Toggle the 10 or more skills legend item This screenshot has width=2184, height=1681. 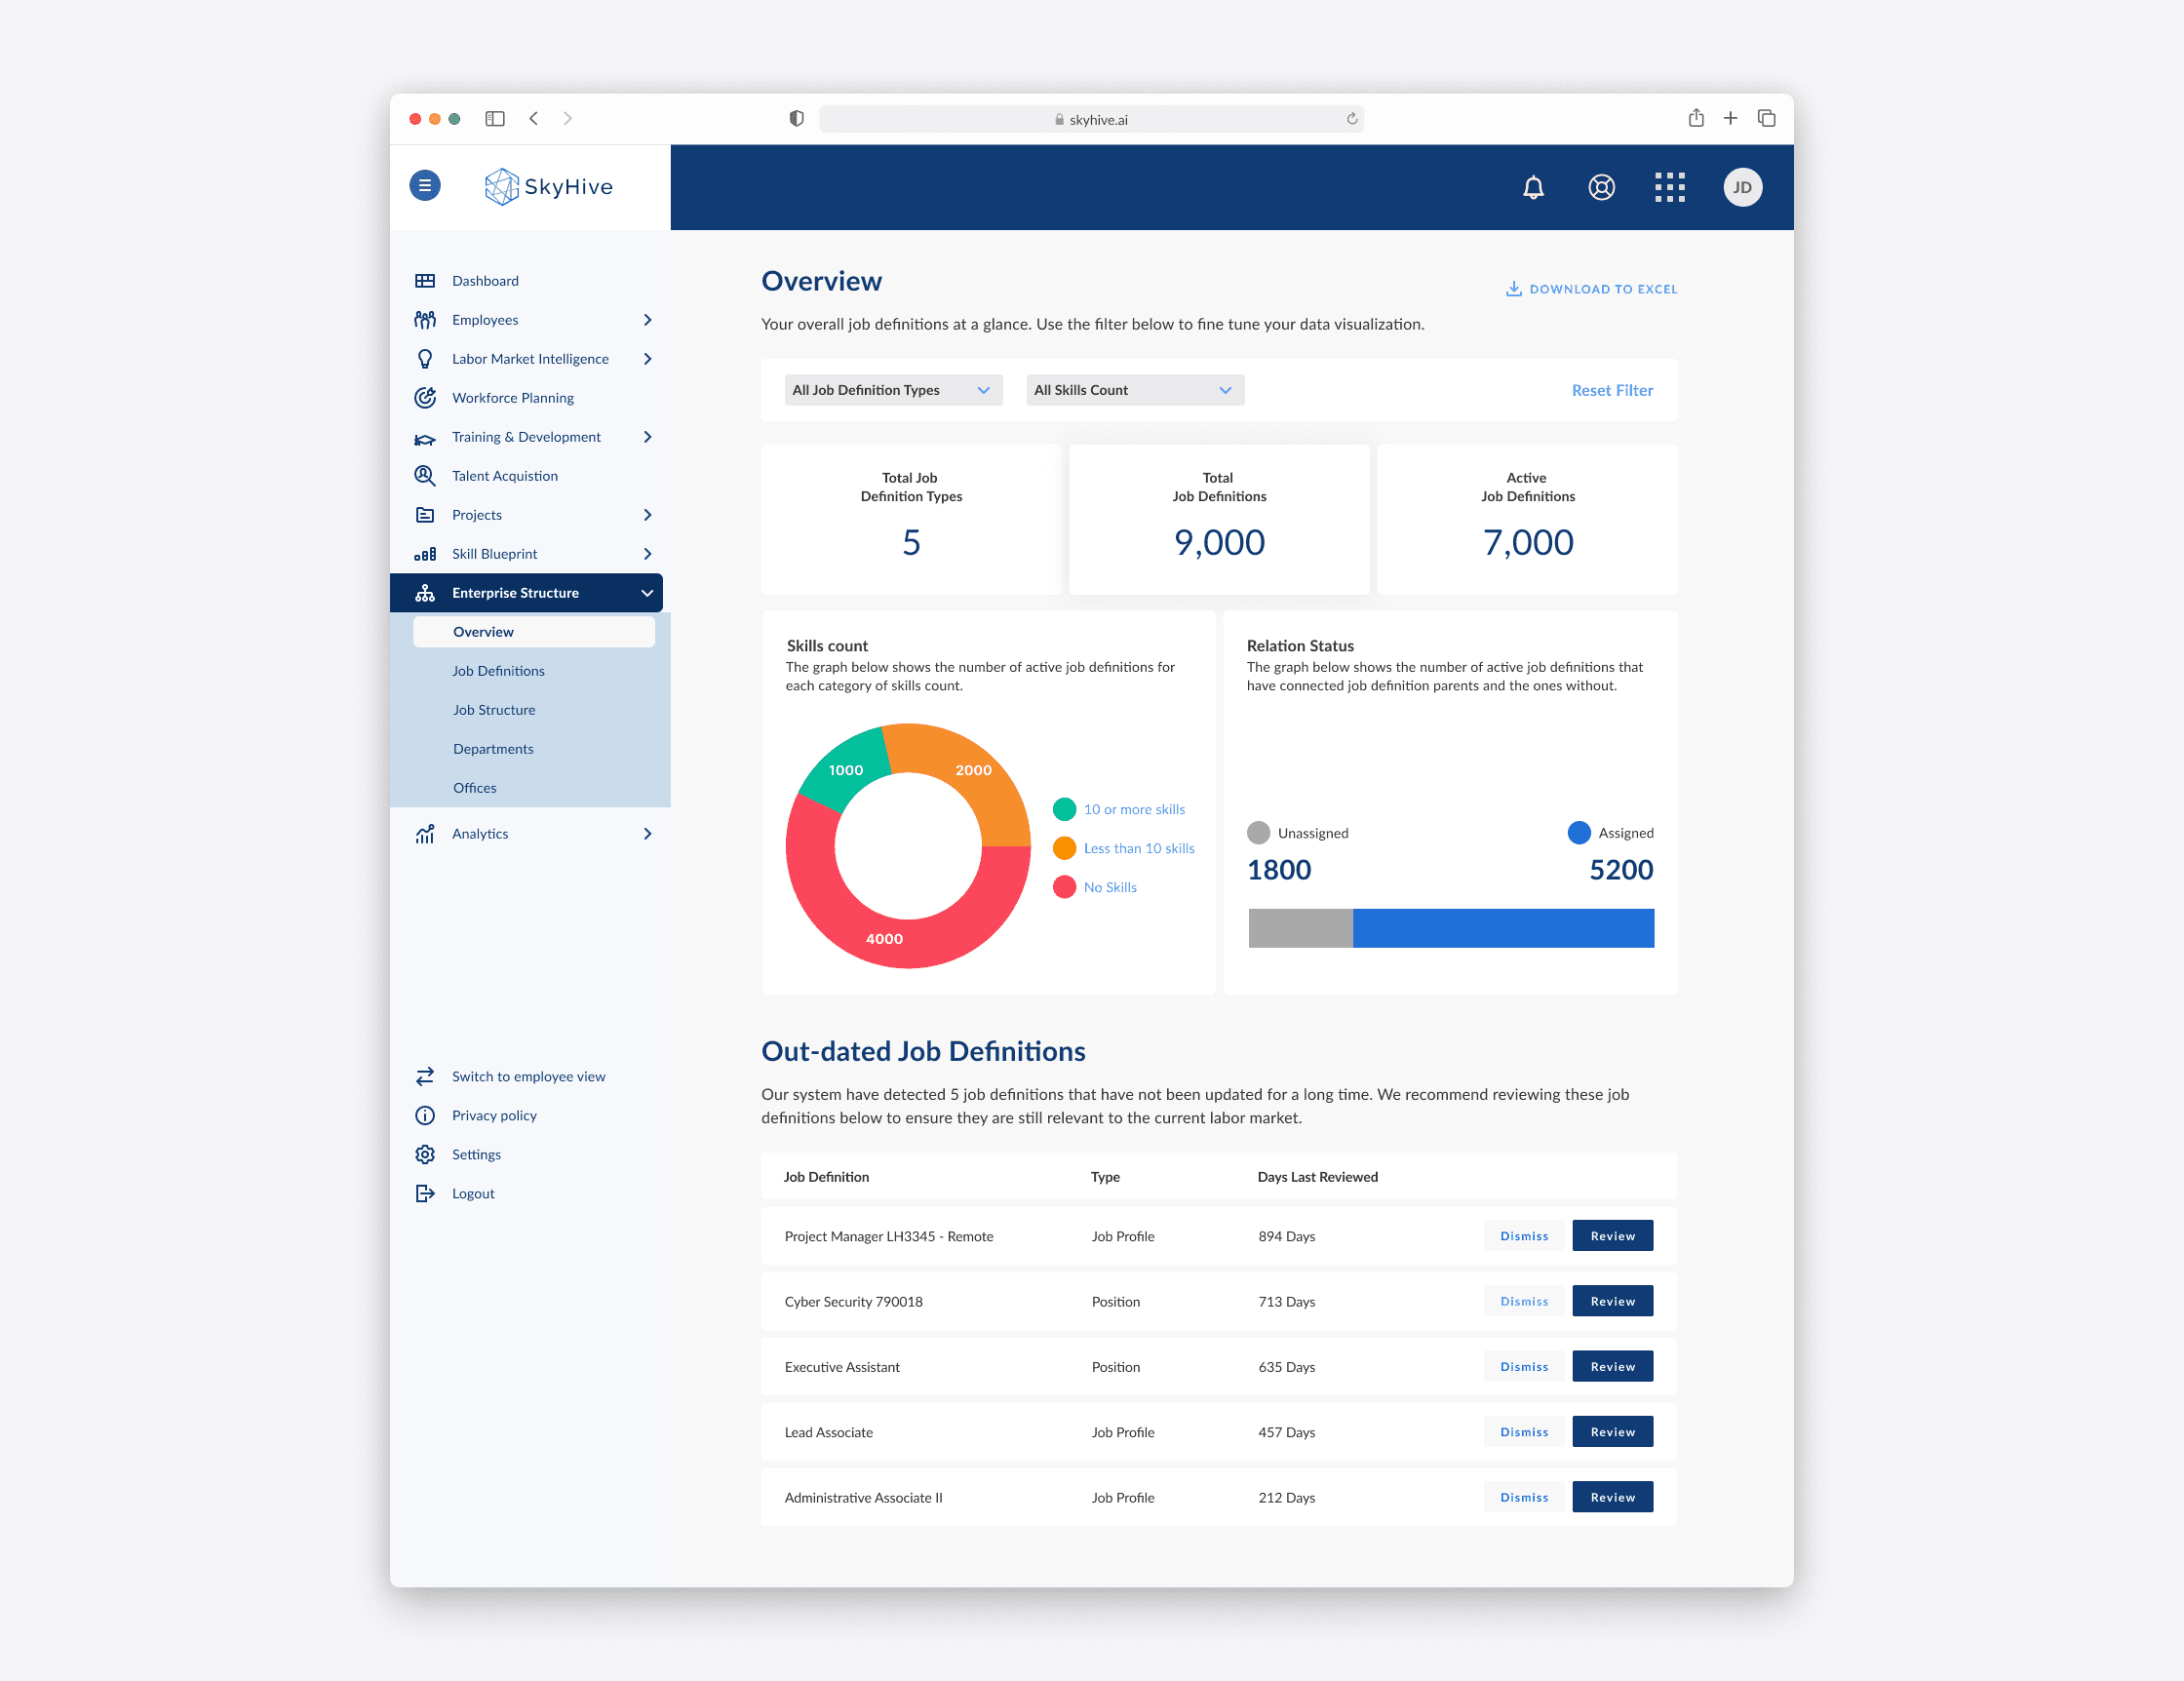pyautogui.click(x=1133, y=809)
